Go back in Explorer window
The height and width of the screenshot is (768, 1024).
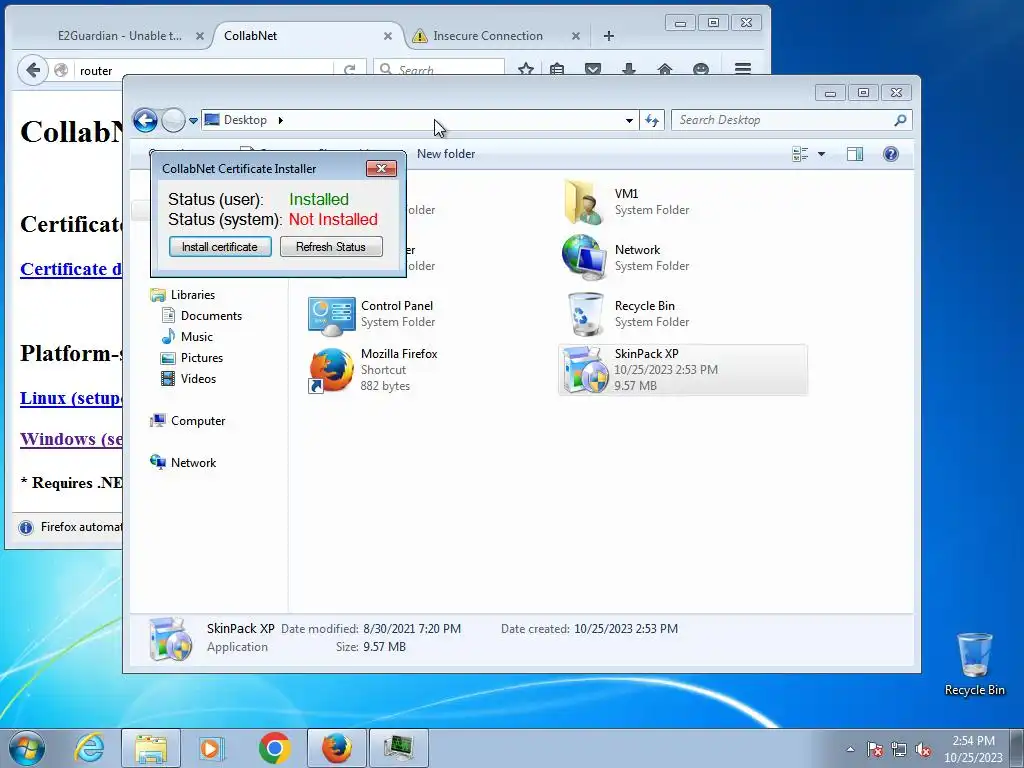point(145,120)
